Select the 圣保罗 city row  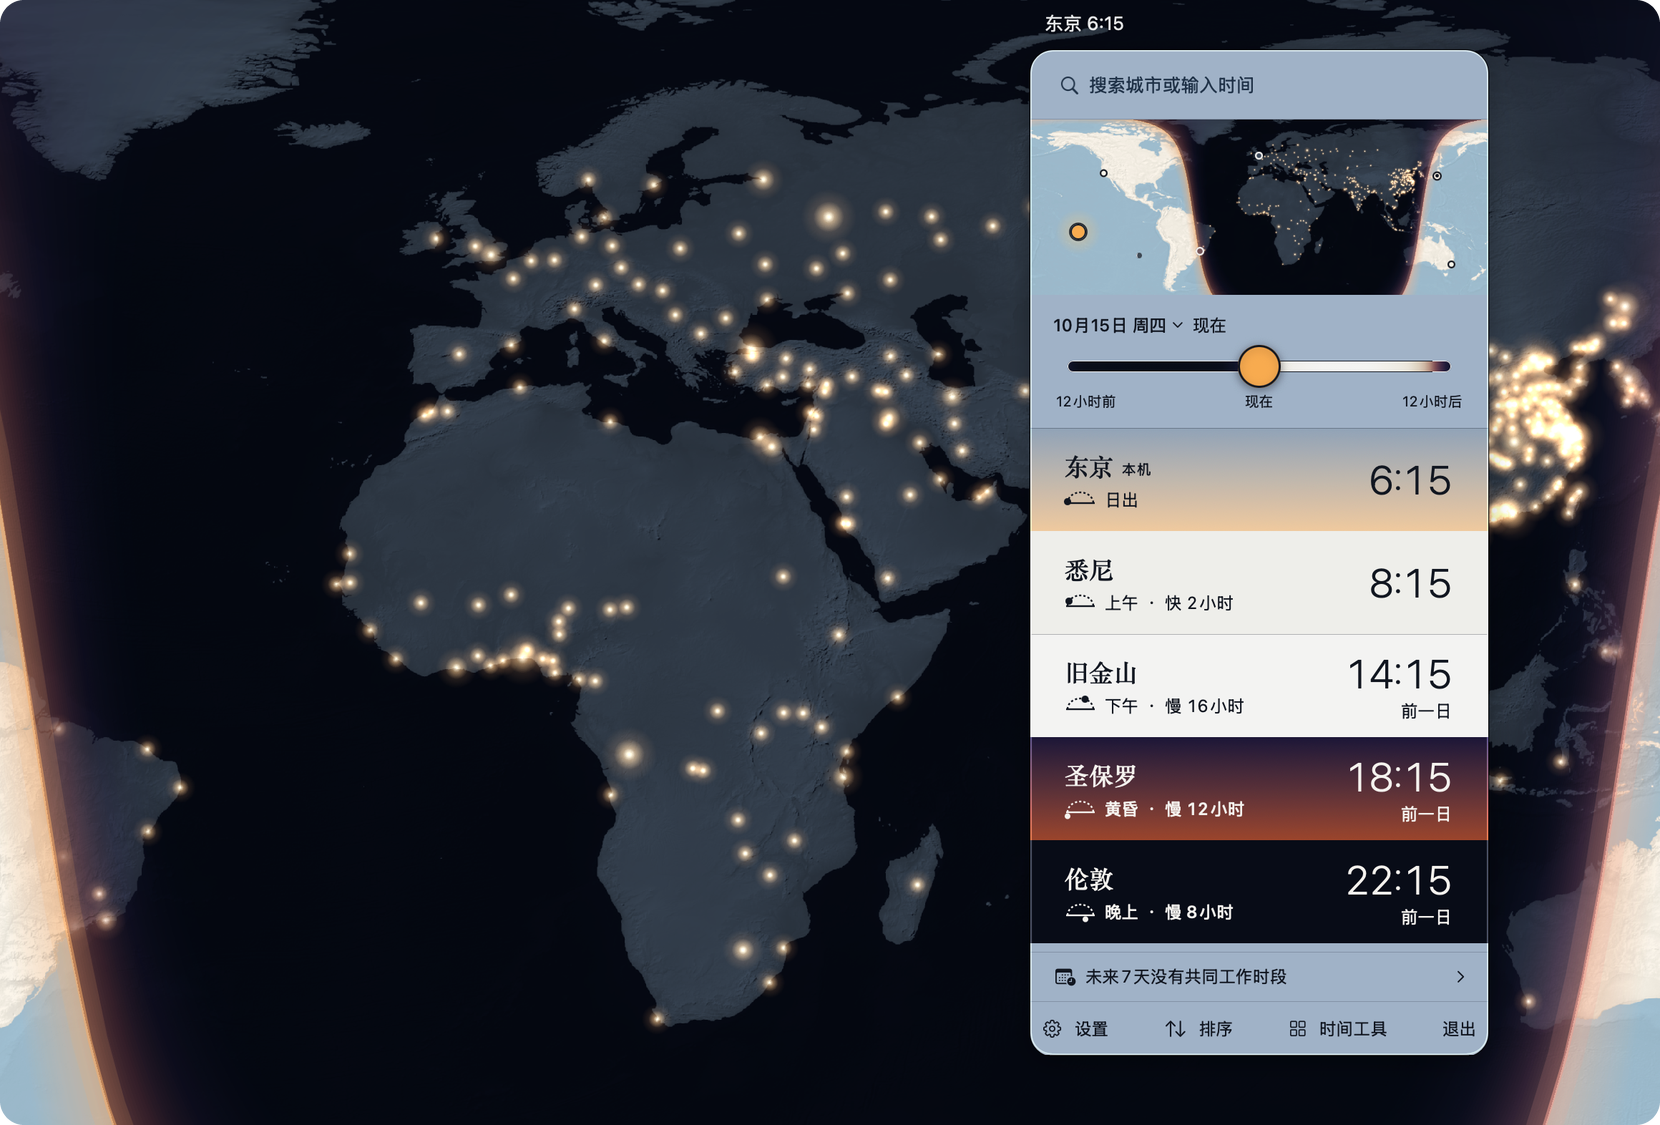[x=1259, y=789]
